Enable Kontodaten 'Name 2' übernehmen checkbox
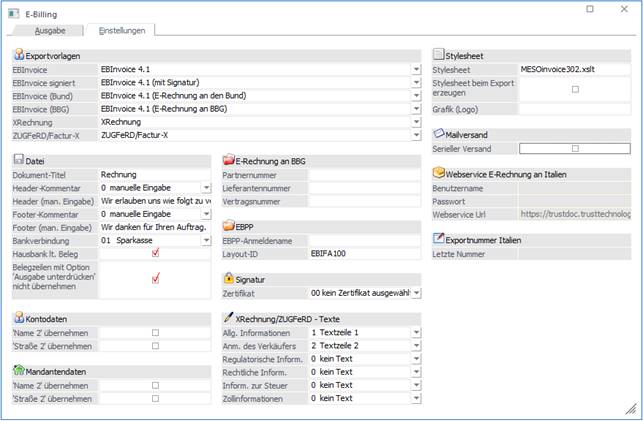 point(155,332)
